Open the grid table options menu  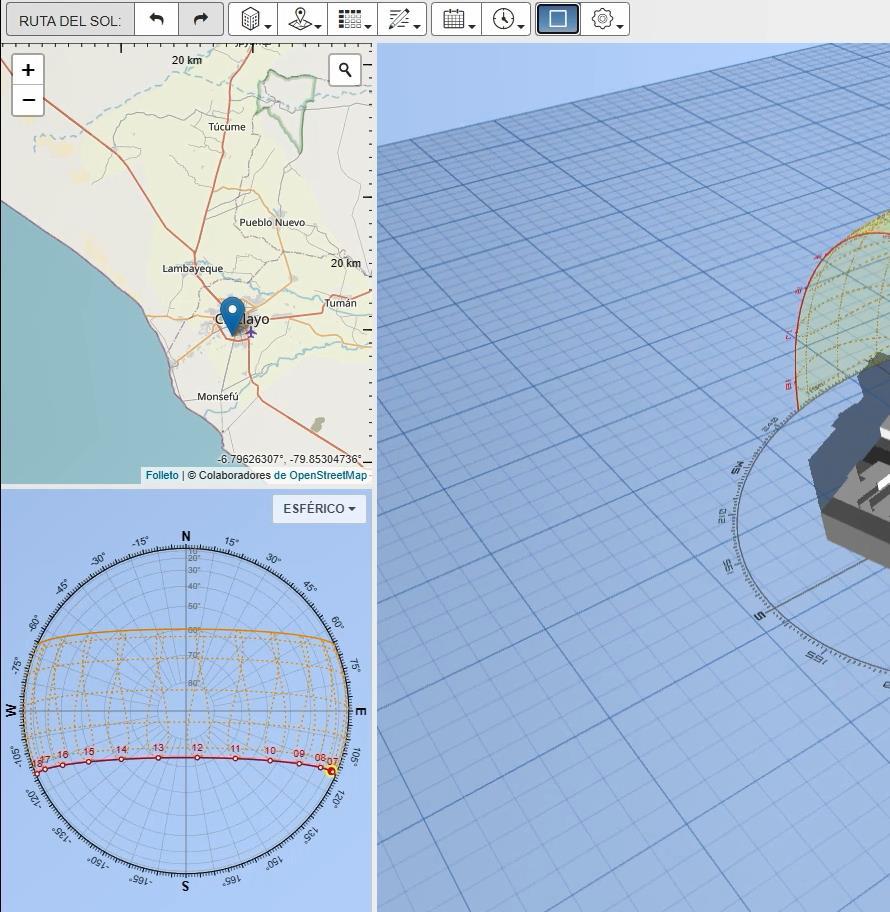click(x=353, y=20)
